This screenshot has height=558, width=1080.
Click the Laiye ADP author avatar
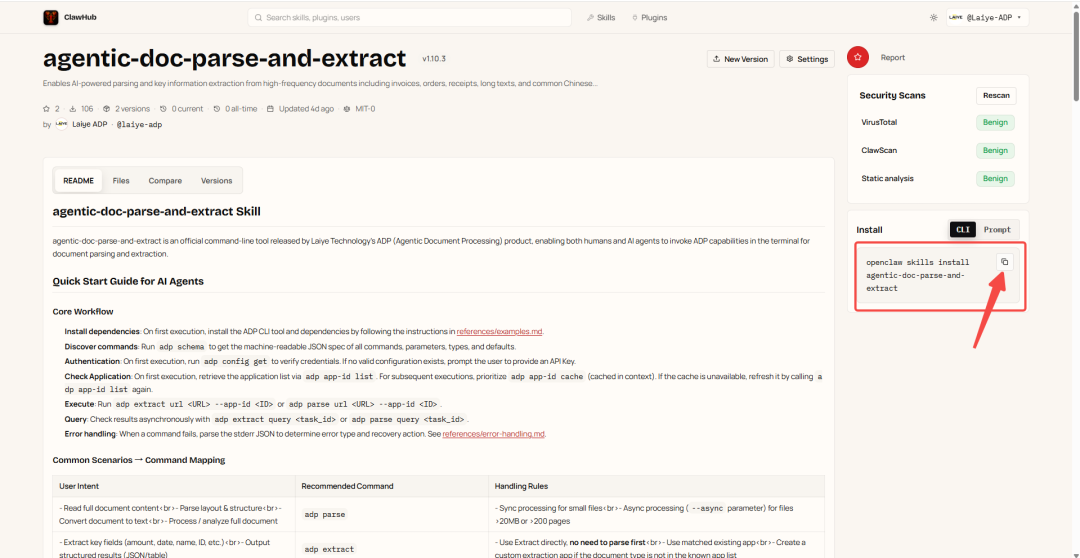click(x=61, y=125)
